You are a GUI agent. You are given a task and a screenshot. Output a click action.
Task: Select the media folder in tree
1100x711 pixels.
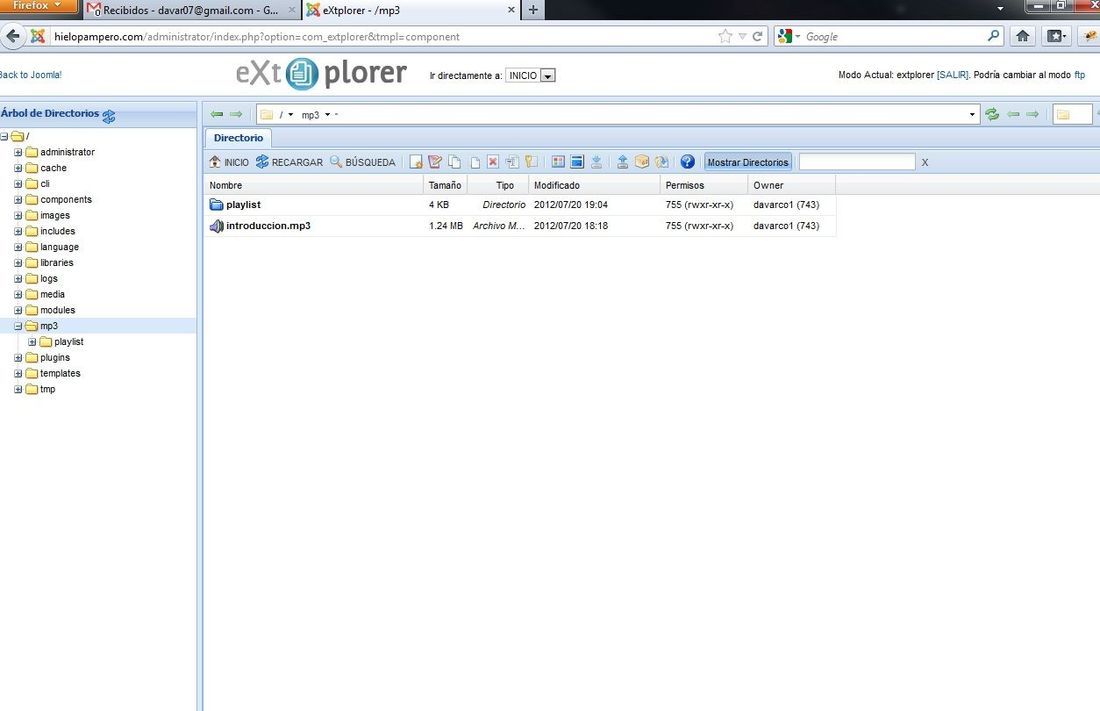[x=53, y=294]
